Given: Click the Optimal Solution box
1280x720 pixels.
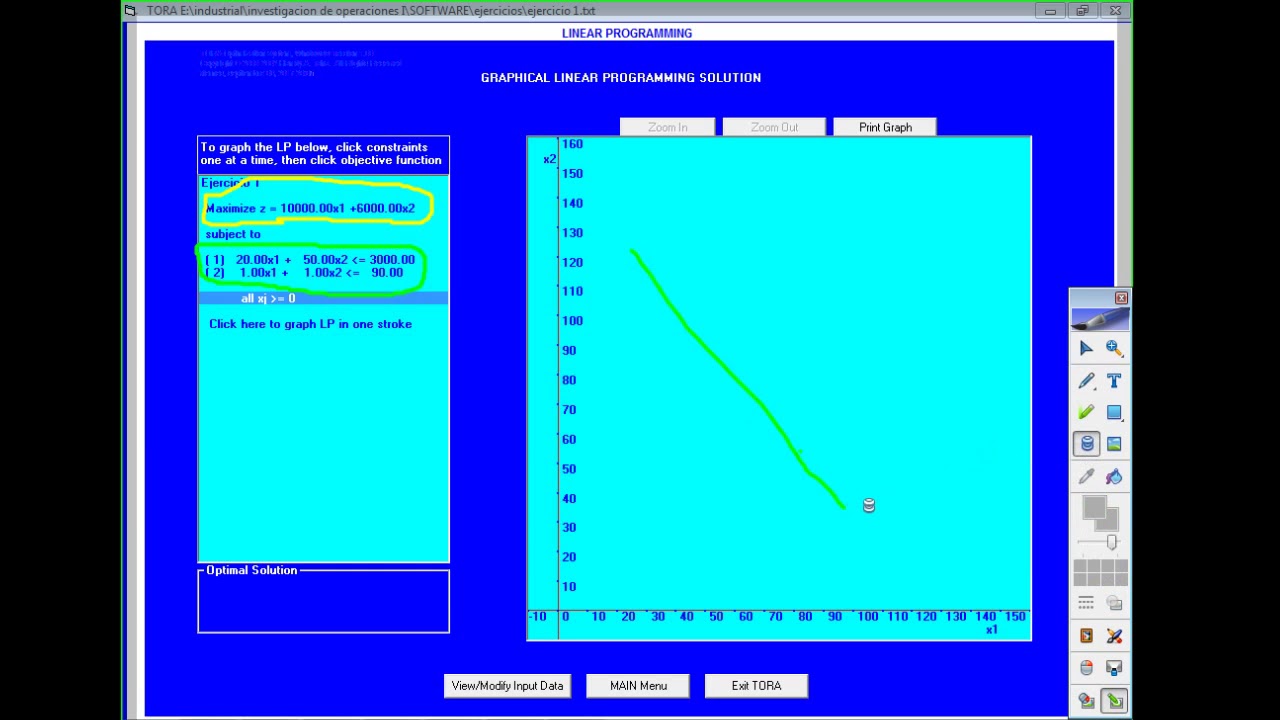Looking at the screenshot, I should pyautogui.click(x=323, y=602).
